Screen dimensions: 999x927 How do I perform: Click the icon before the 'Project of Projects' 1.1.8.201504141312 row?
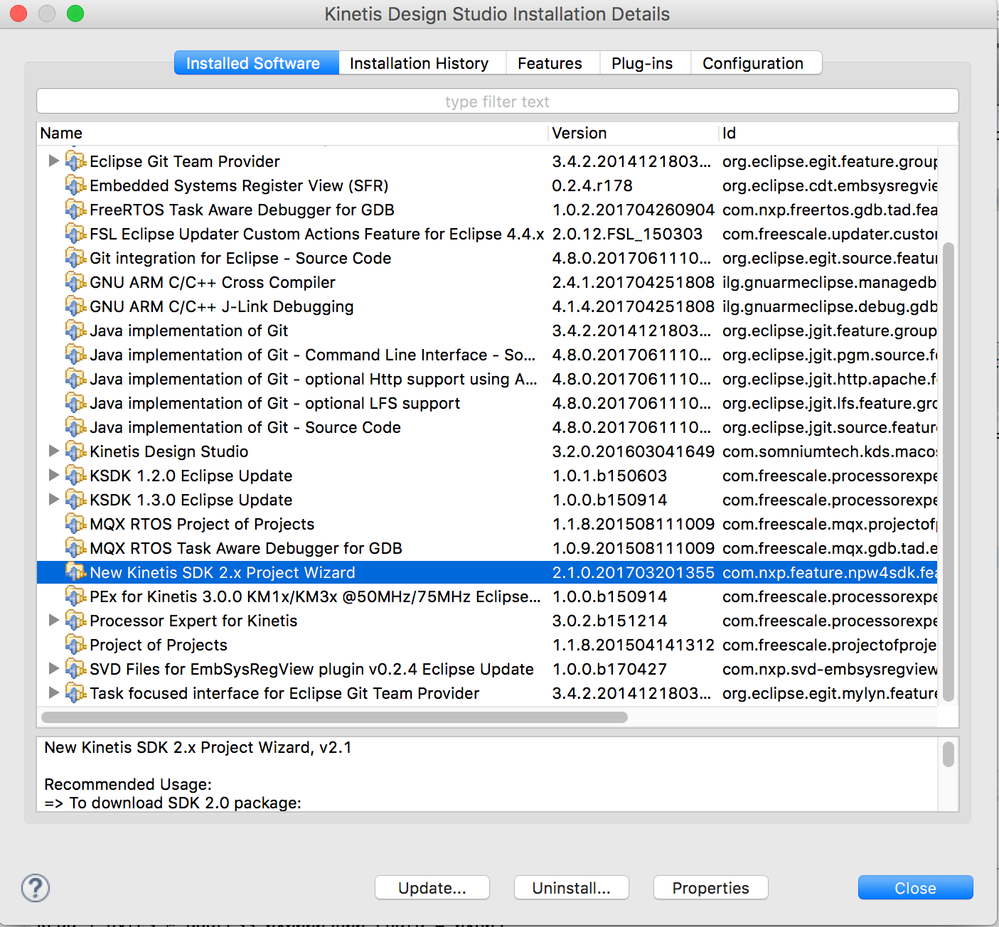tap(75, 645)
